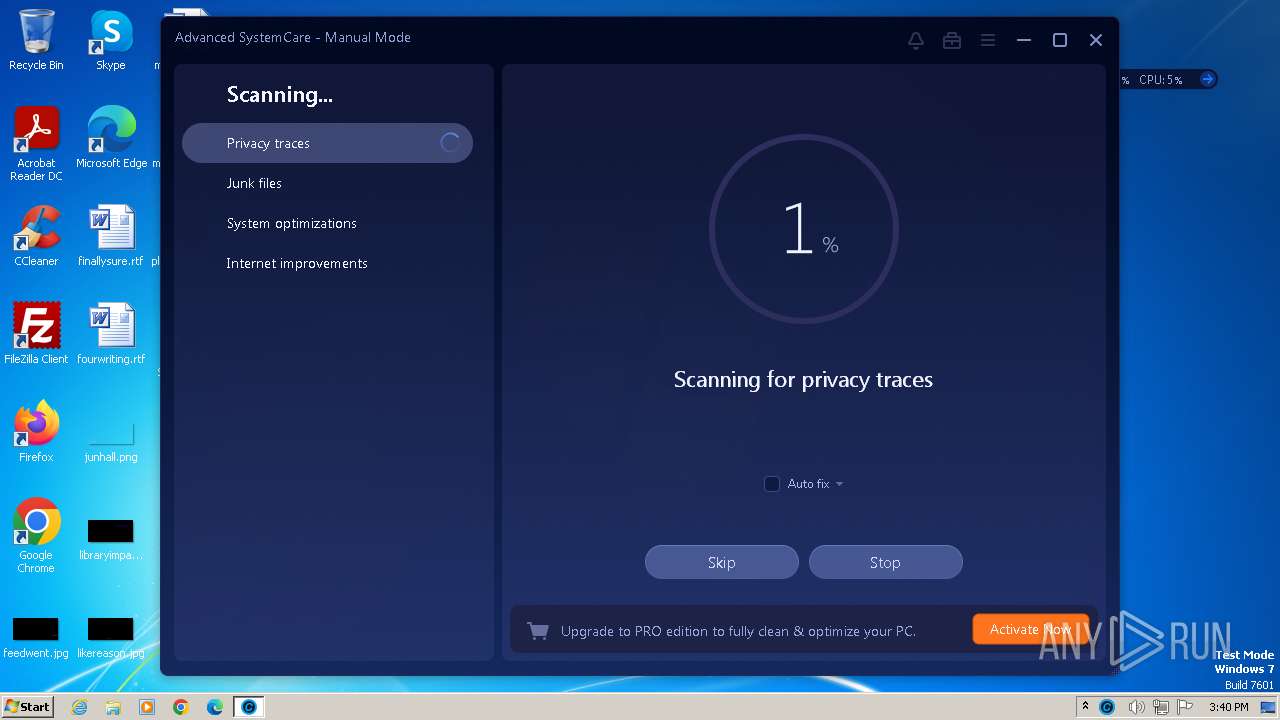The image size is (1280, 720).
Task: Enable the Auto fix checkbox
Action: [772, 484]
